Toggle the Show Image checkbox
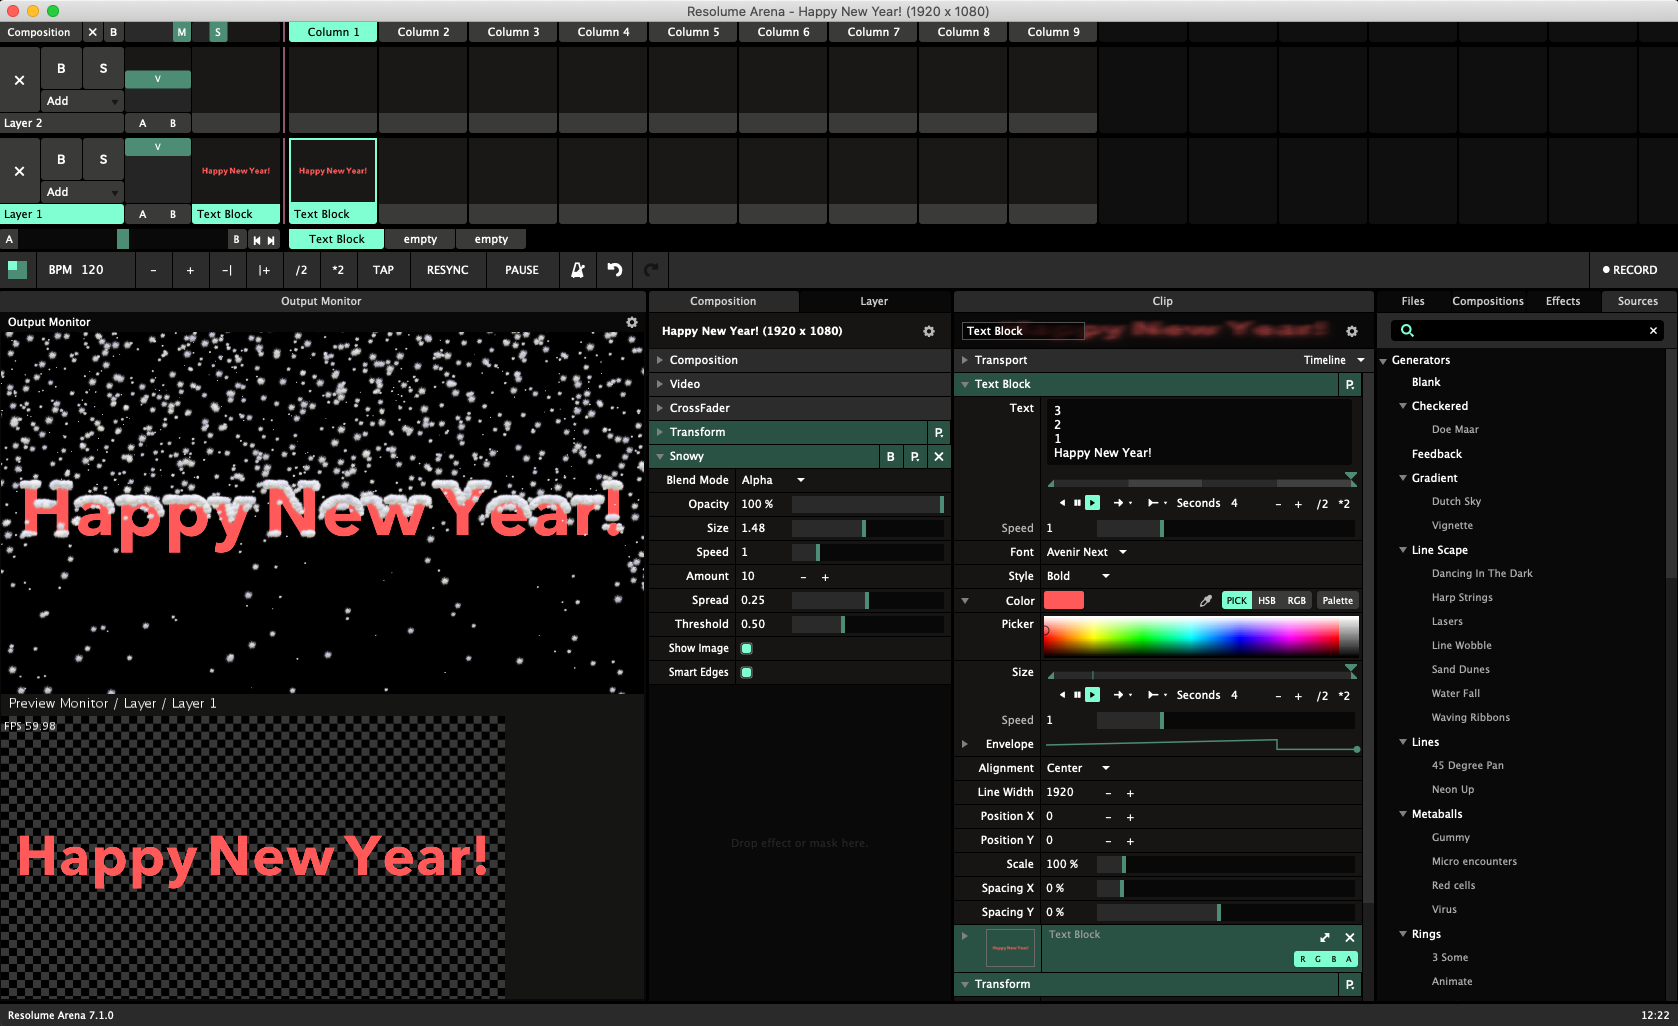1678x1026 pixels. (x=746, y=648)
